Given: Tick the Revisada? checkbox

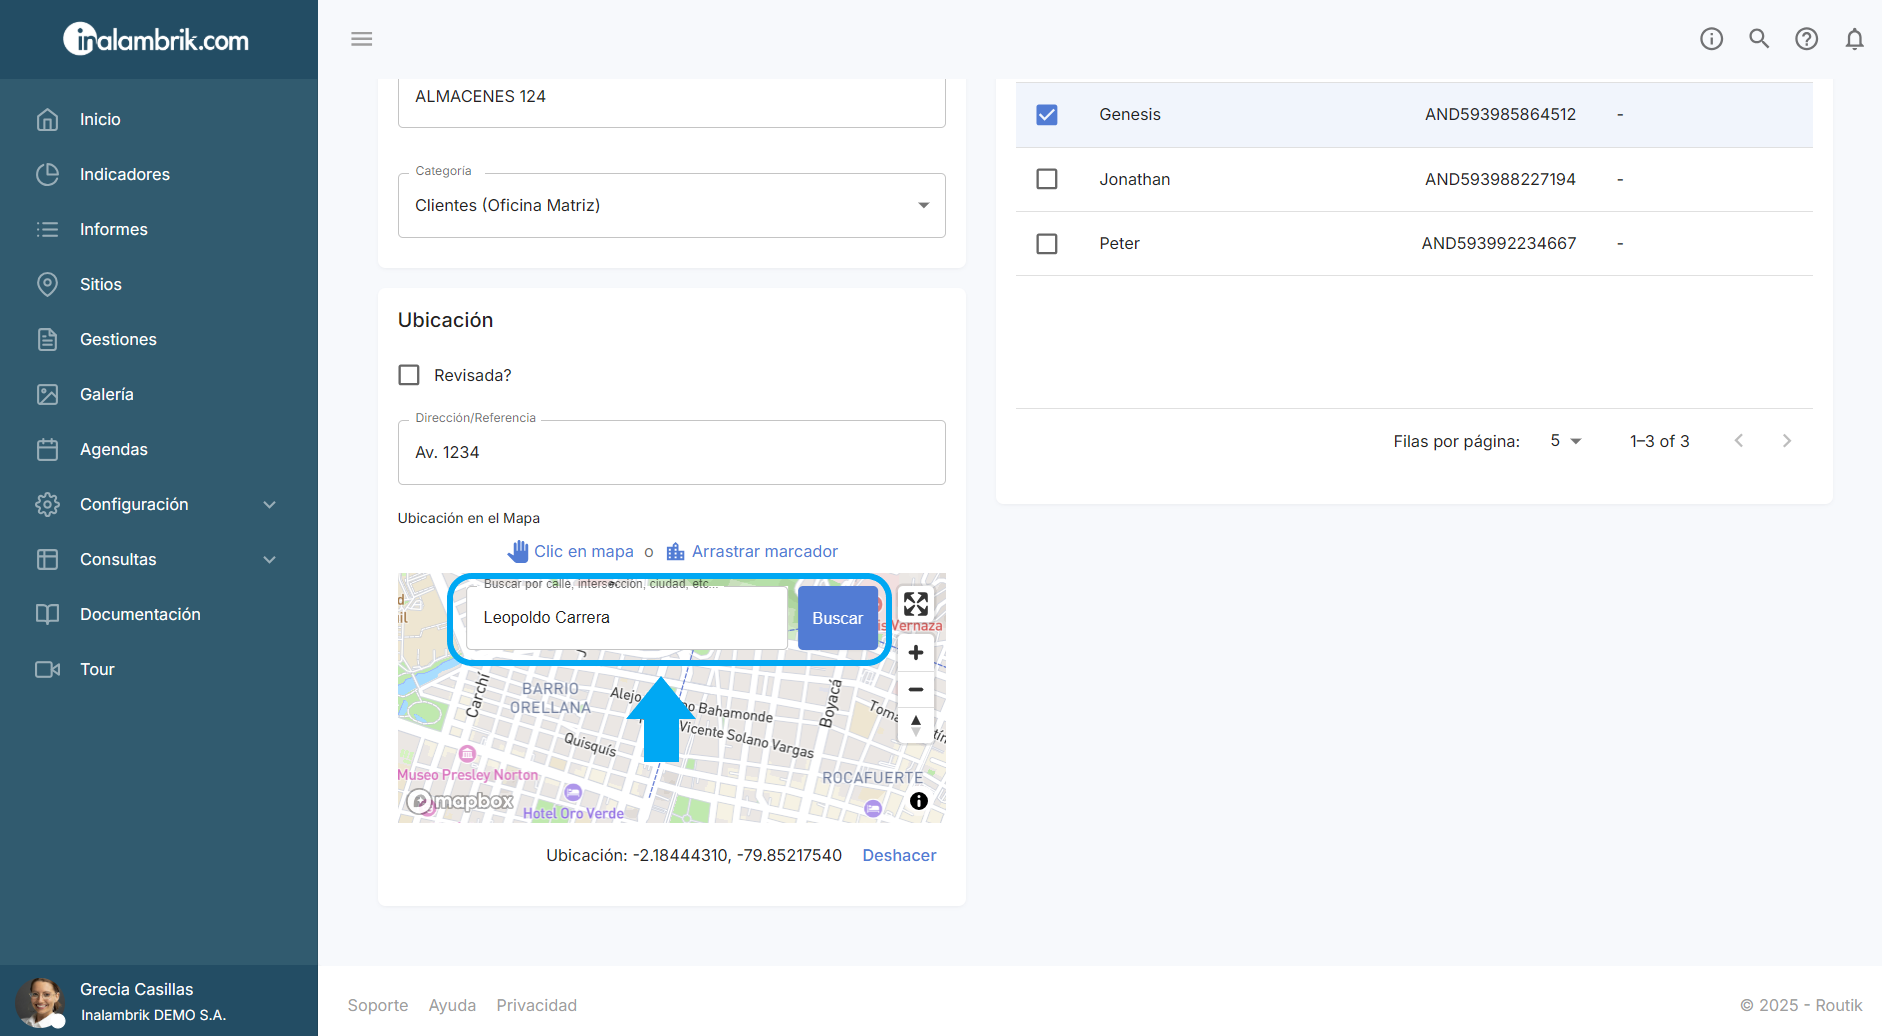Looking at the screenshot, I should click(x=409, y=375).
